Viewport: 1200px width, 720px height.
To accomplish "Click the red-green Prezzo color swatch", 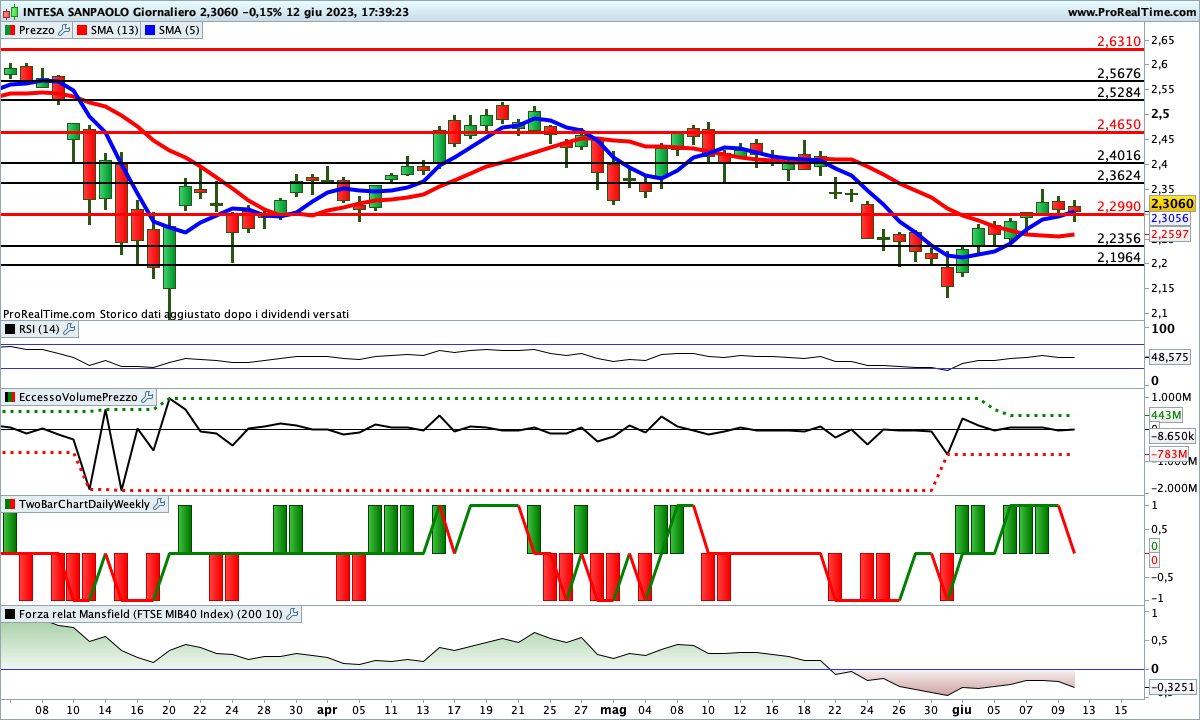I will (10, 30).
